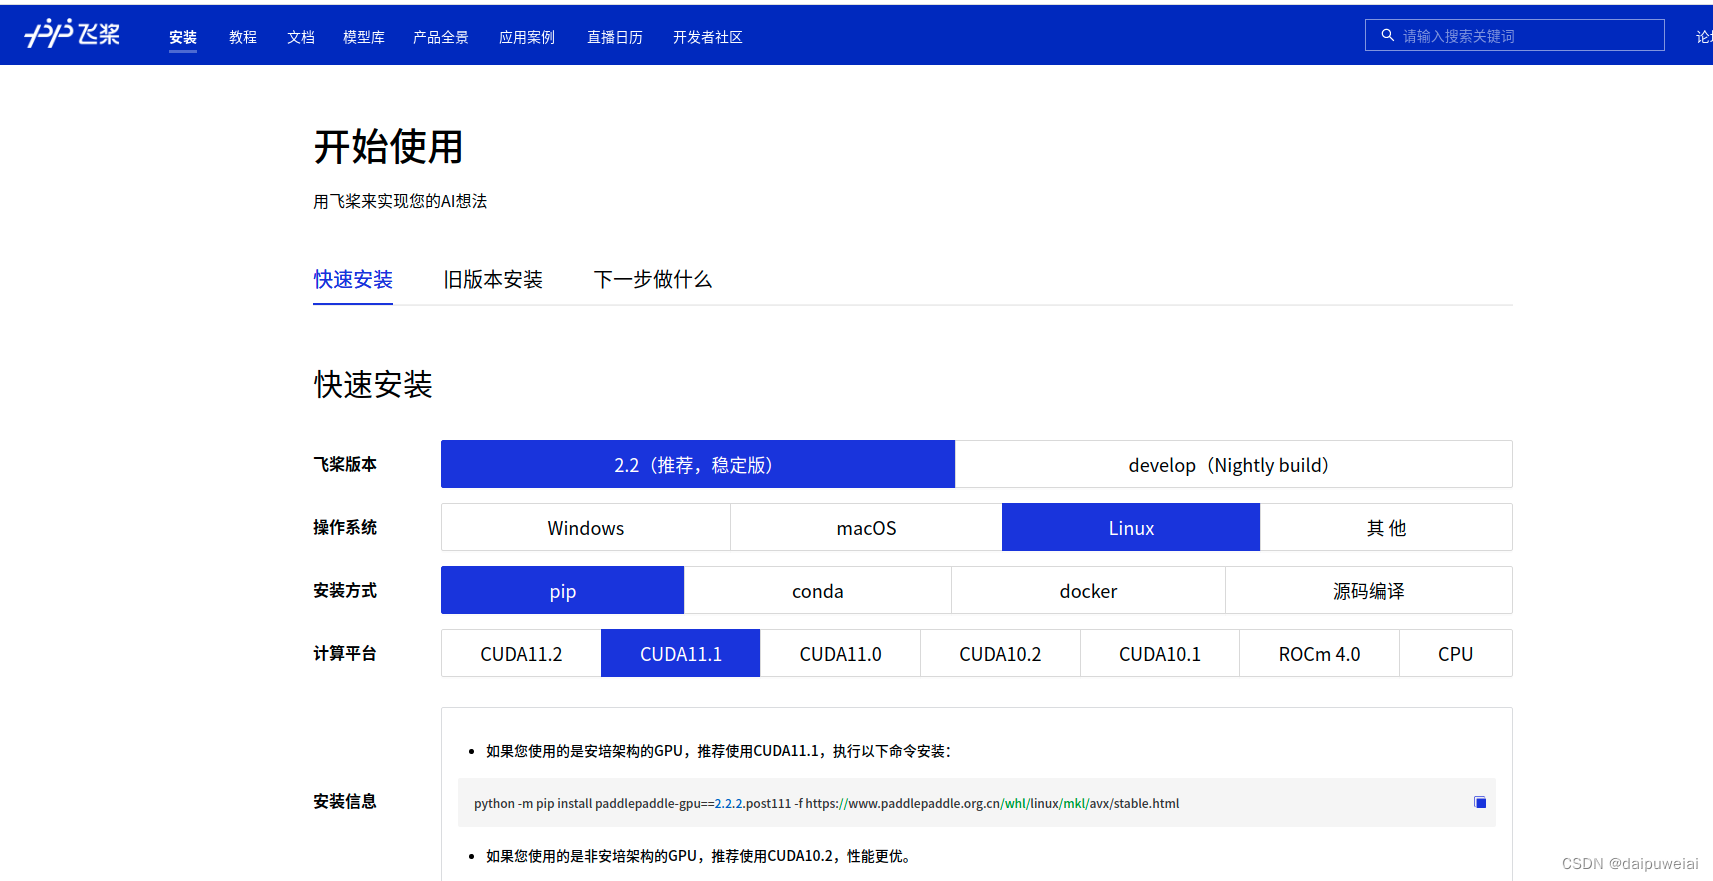Choose Windows operating system
The height and width of the screenshot is (881, 1713).
[x=586, y=527]
